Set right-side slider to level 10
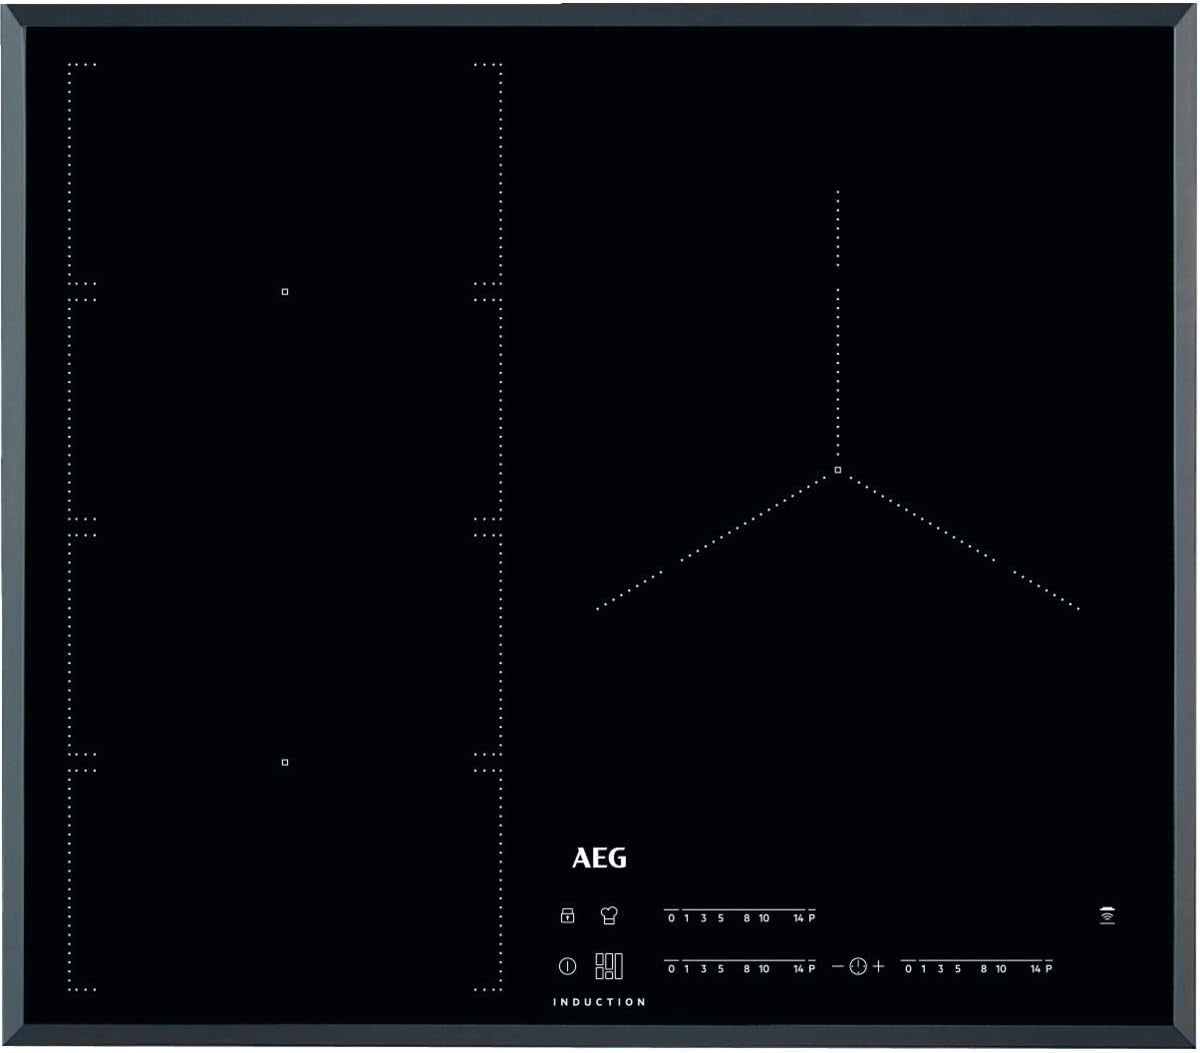 [x=1001, y=969]
